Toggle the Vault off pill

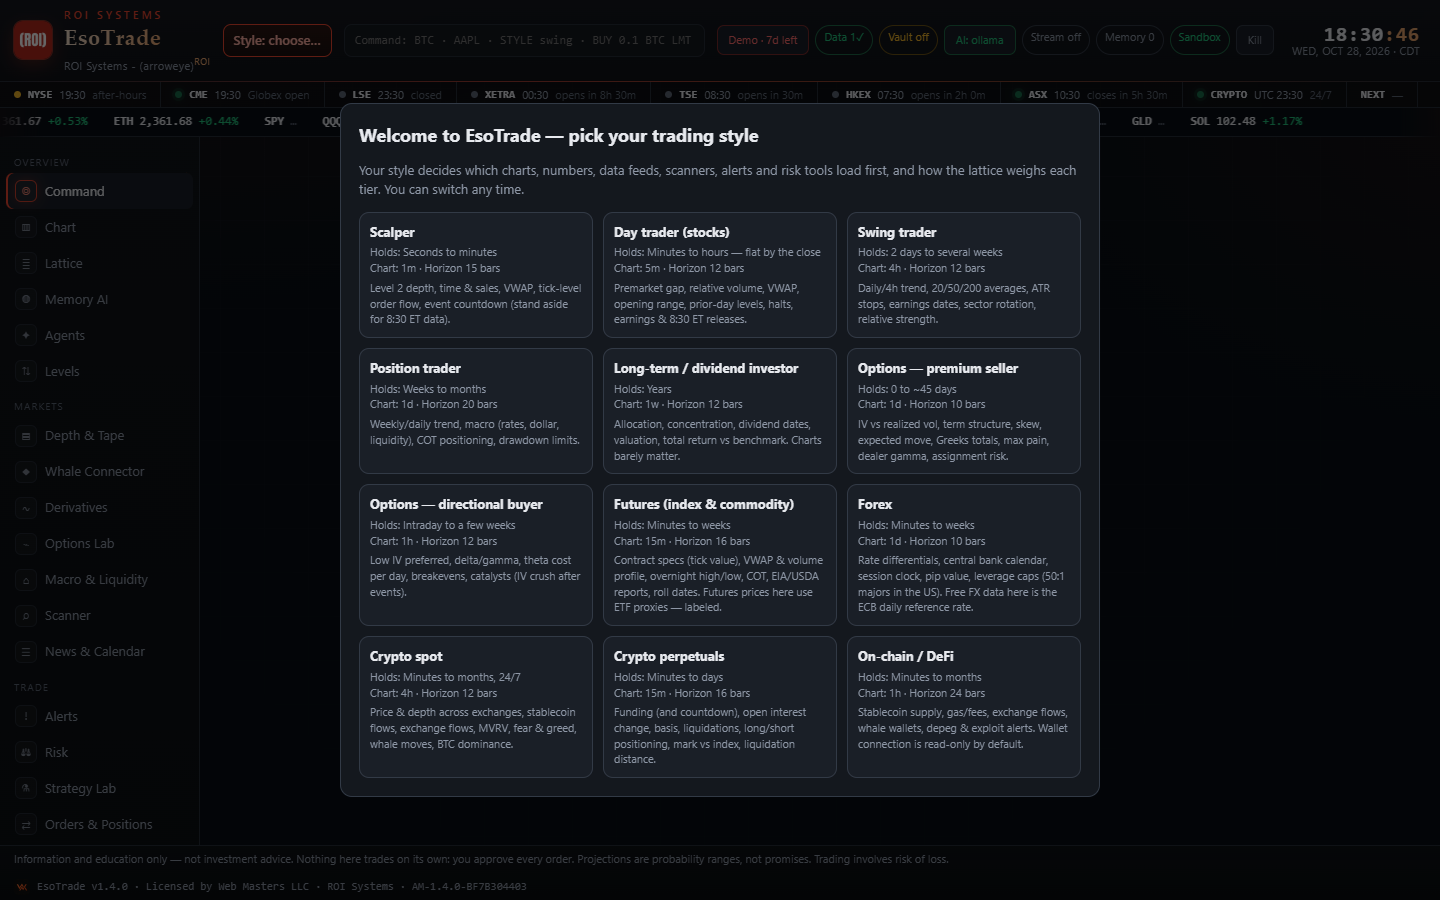point(908,39)
